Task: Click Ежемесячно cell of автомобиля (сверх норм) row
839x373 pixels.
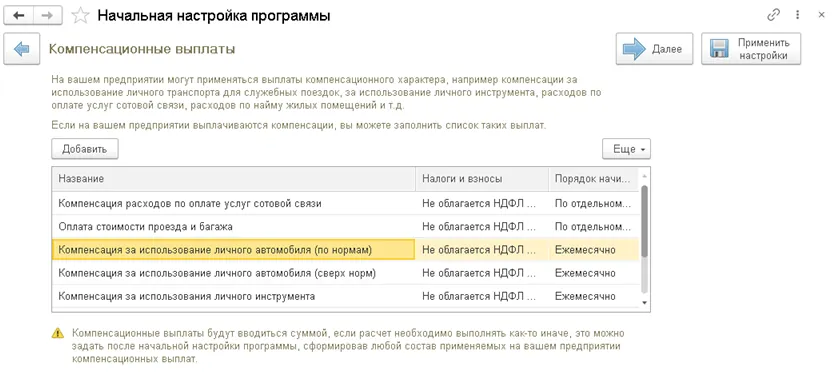Action: point(593,273)
